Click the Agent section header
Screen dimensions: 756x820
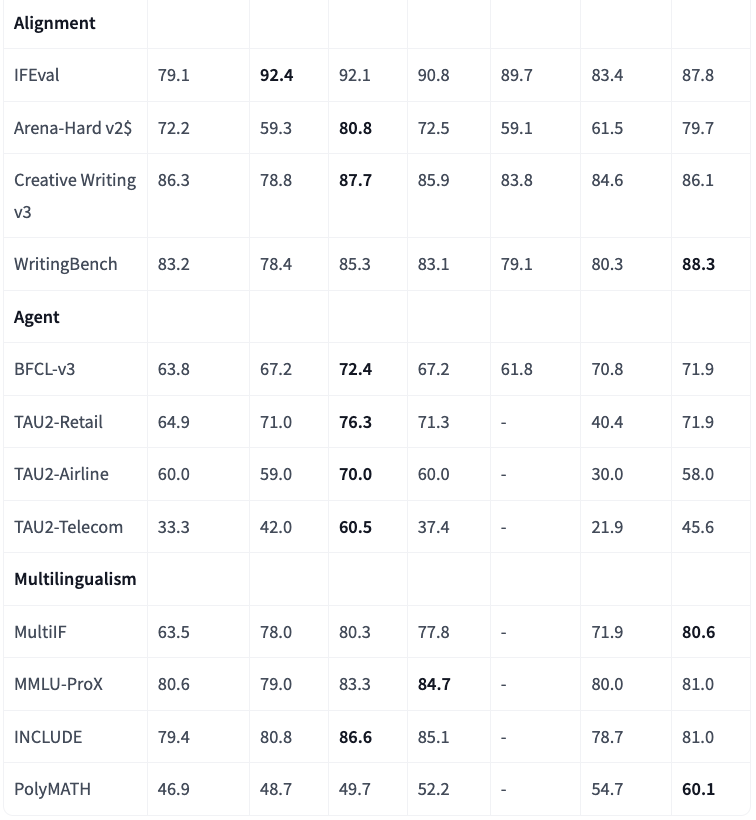click(x=37, y=317)
